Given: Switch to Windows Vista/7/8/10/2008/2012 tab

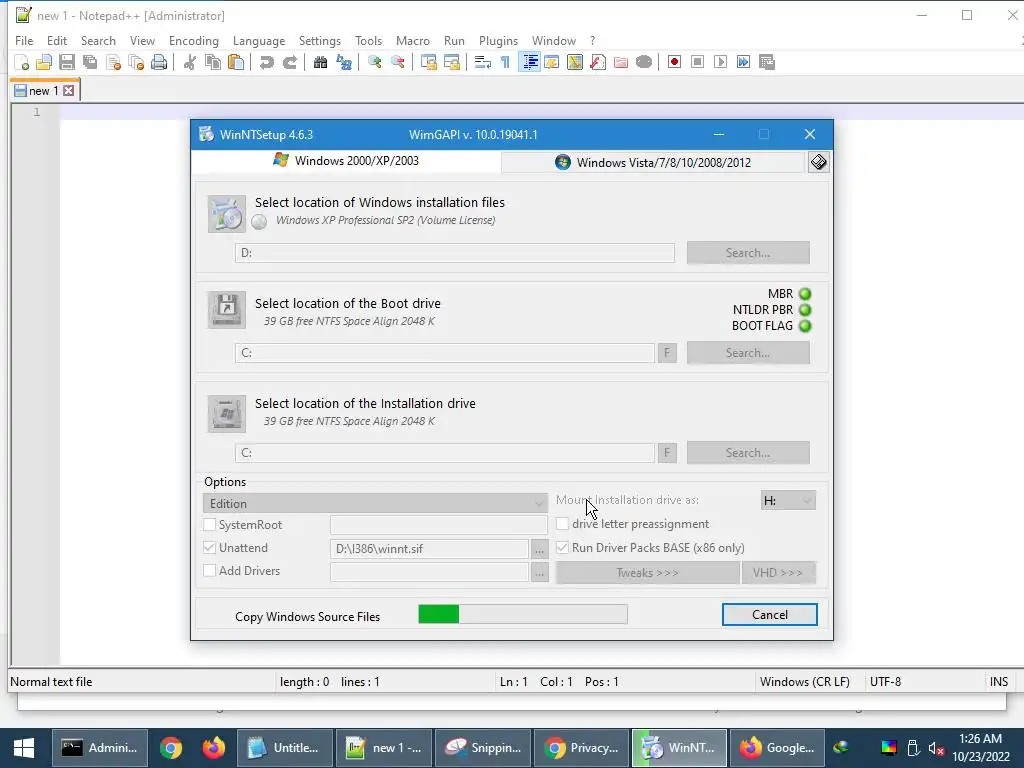Looking at the screenshot, I should point(653,163).
